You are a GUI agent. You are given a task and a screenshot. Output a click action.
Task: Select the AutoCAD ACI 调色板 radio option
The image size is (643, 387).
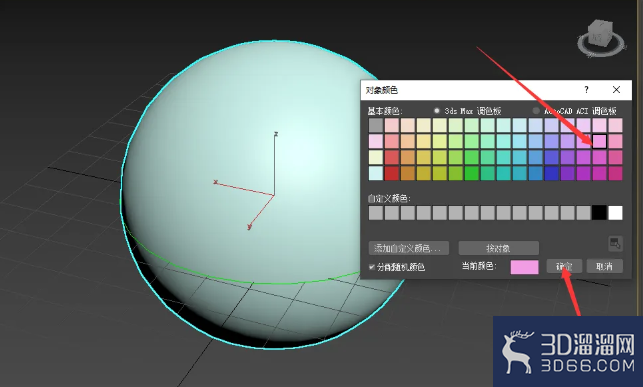point(536,111)
